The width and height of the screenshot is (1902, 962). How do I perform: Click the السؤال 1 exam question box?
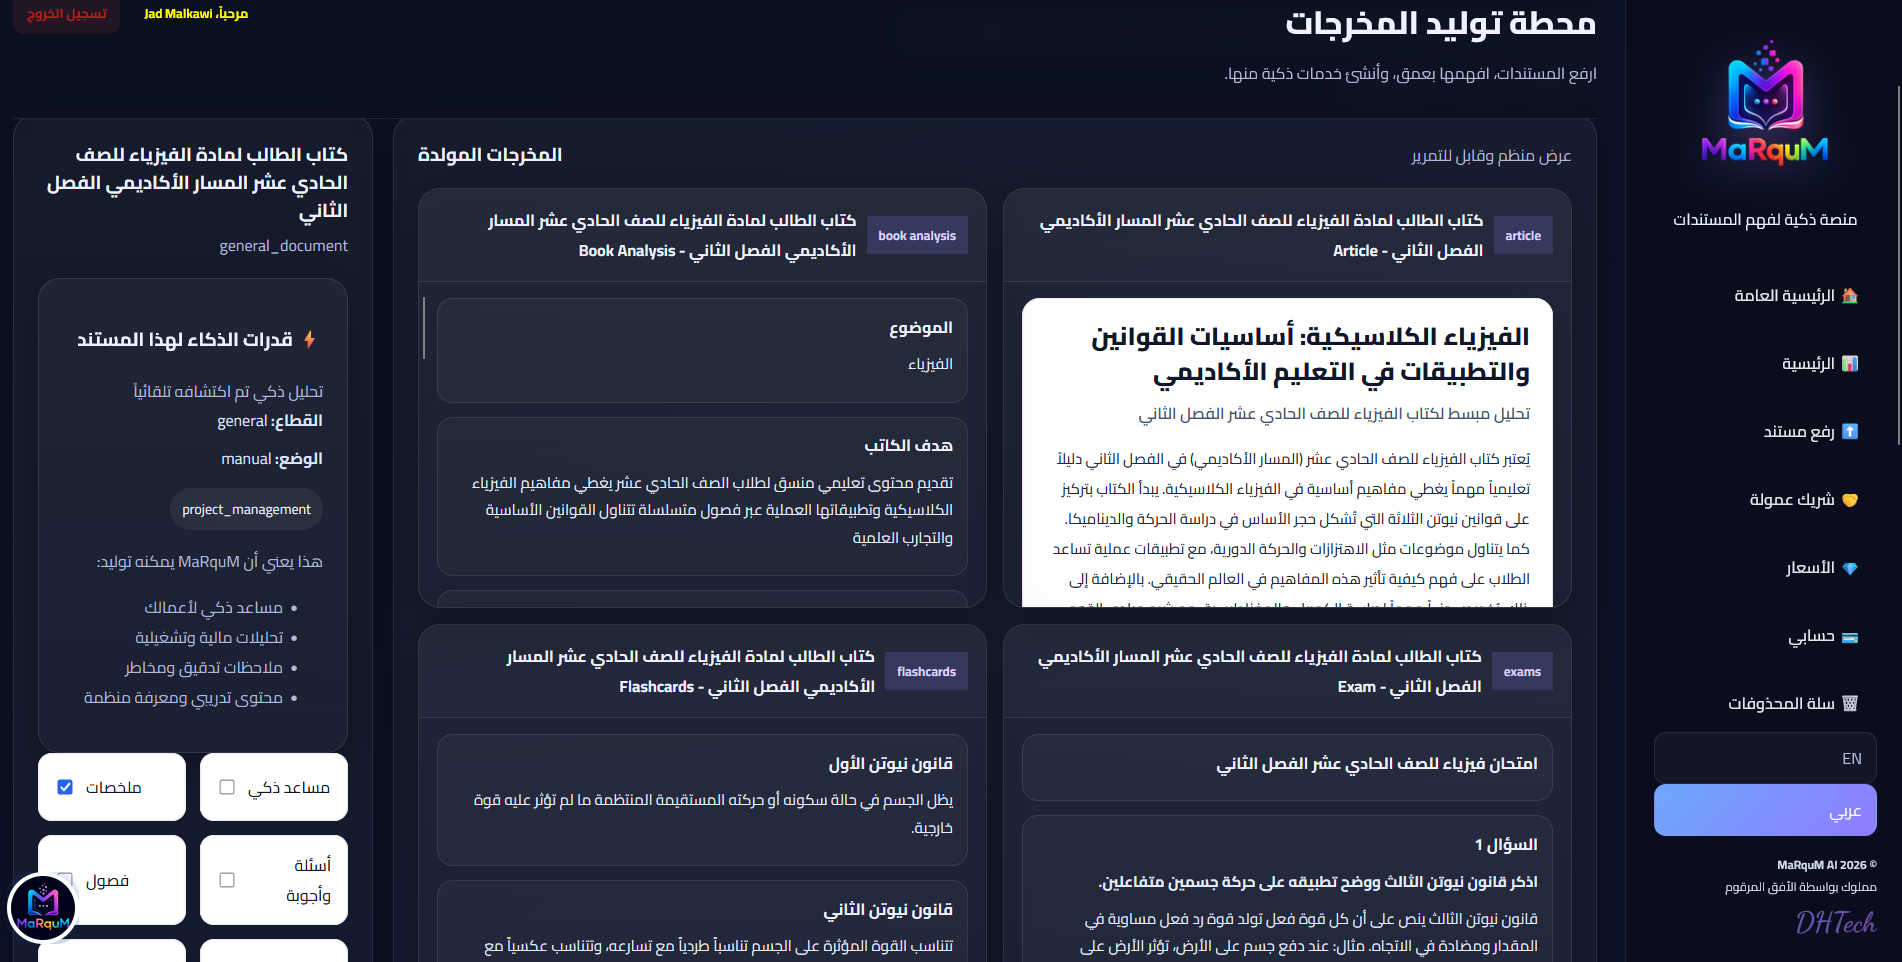pos(1287,889)
